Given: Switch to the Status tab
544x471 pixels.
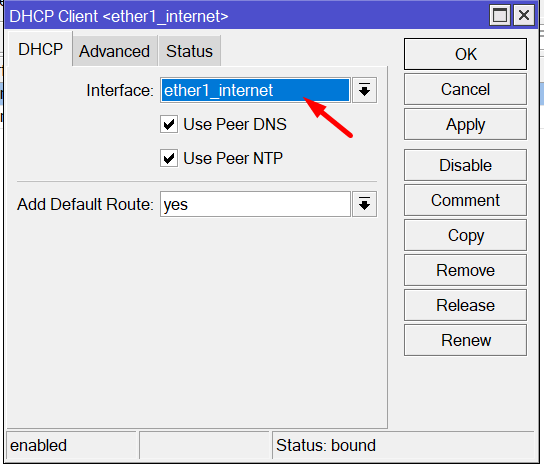Looking at the screenshot, I should click(189, 51).
